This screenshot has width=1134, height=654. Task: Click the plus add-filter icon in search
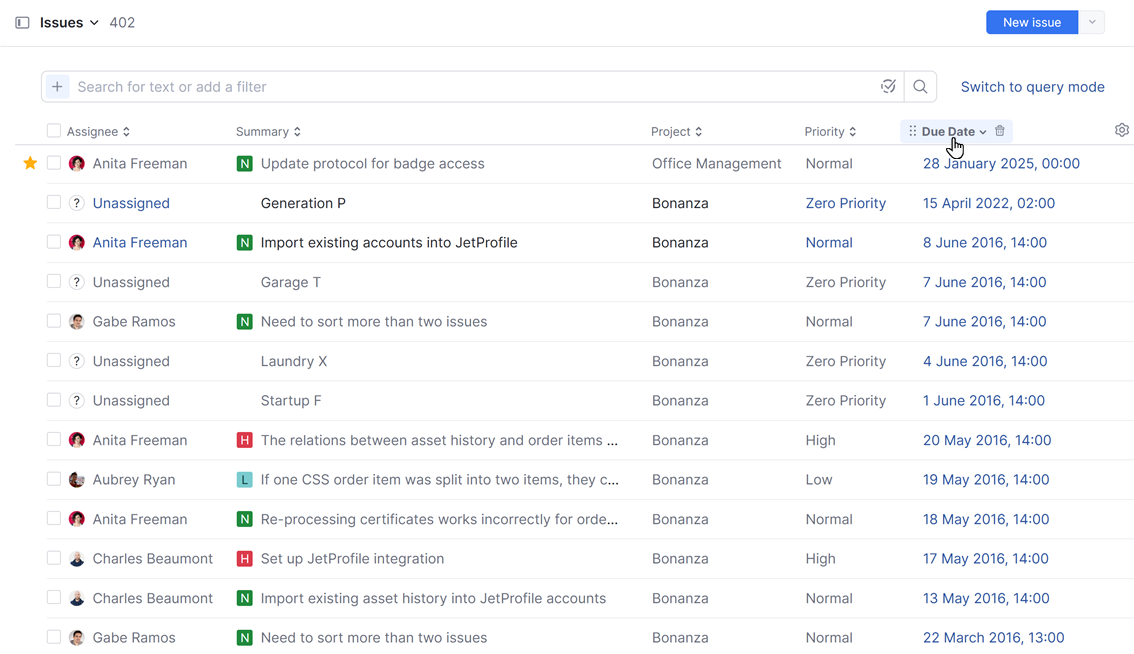57,87
